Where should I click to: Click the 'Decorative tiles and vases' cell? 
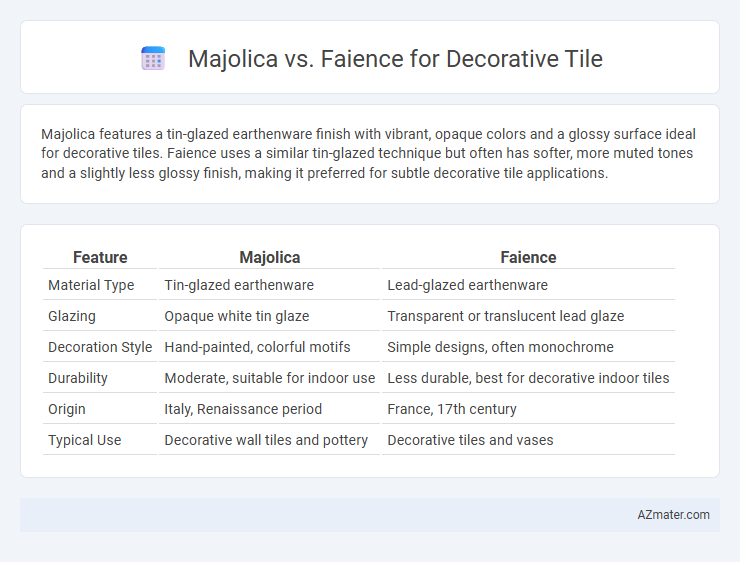pos(528,440)
